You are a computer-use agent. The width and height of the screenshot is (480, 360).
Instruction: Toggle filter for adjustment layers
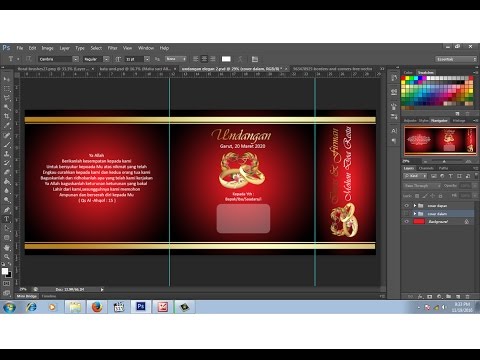pyautogui.click(x=442, y=176)
